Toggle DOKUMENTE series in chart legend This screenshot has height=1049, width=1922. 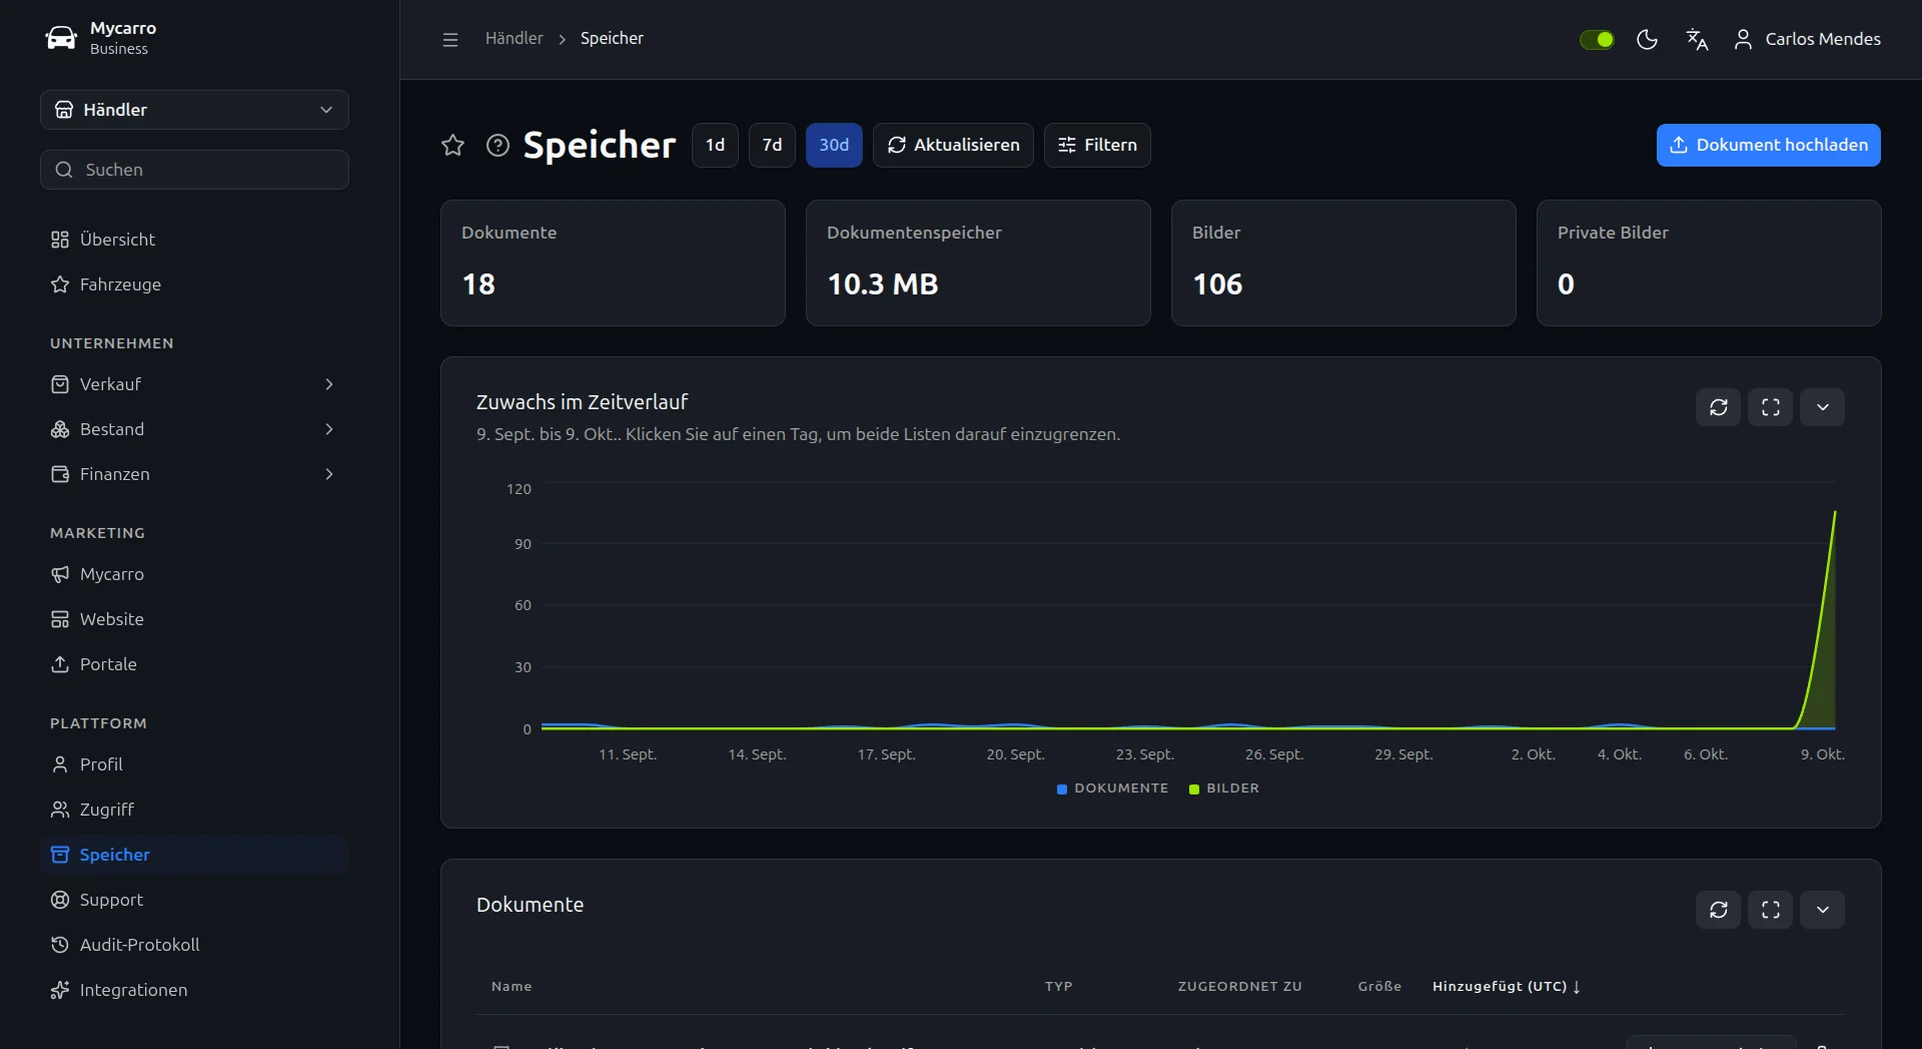(x=1112, y=788)
